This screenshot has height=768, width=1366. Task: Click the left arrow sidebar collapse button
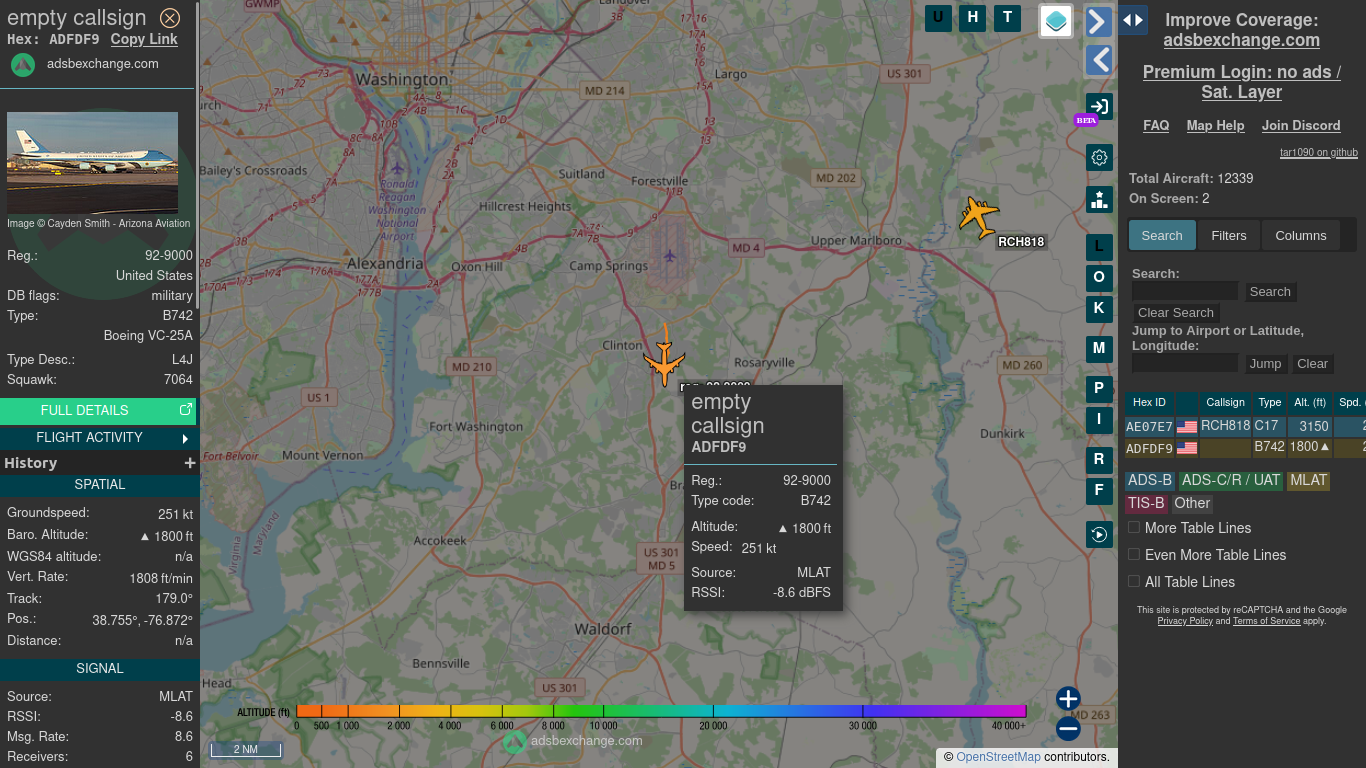click(x=1098, y=60)
